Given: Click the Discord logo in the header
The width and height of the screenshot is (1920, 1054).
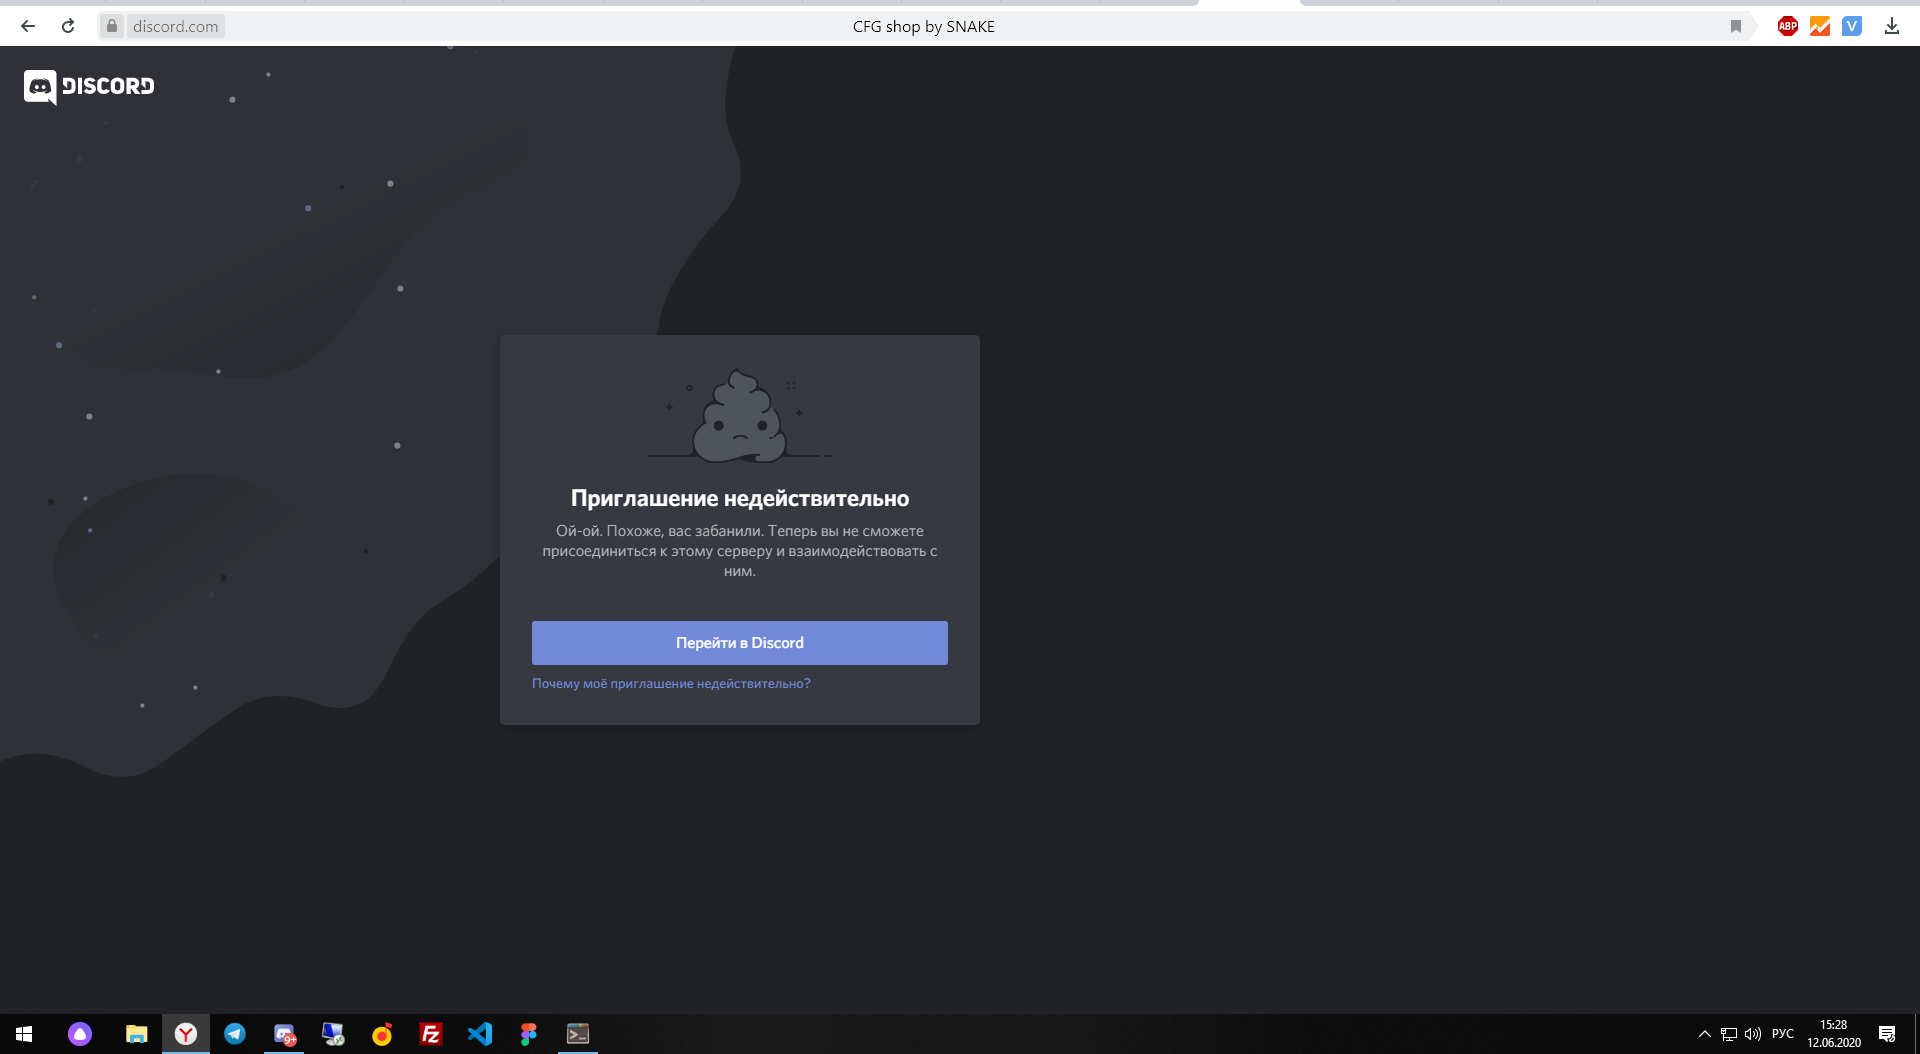Looking at the screenshot, I should tap(89, 87).
